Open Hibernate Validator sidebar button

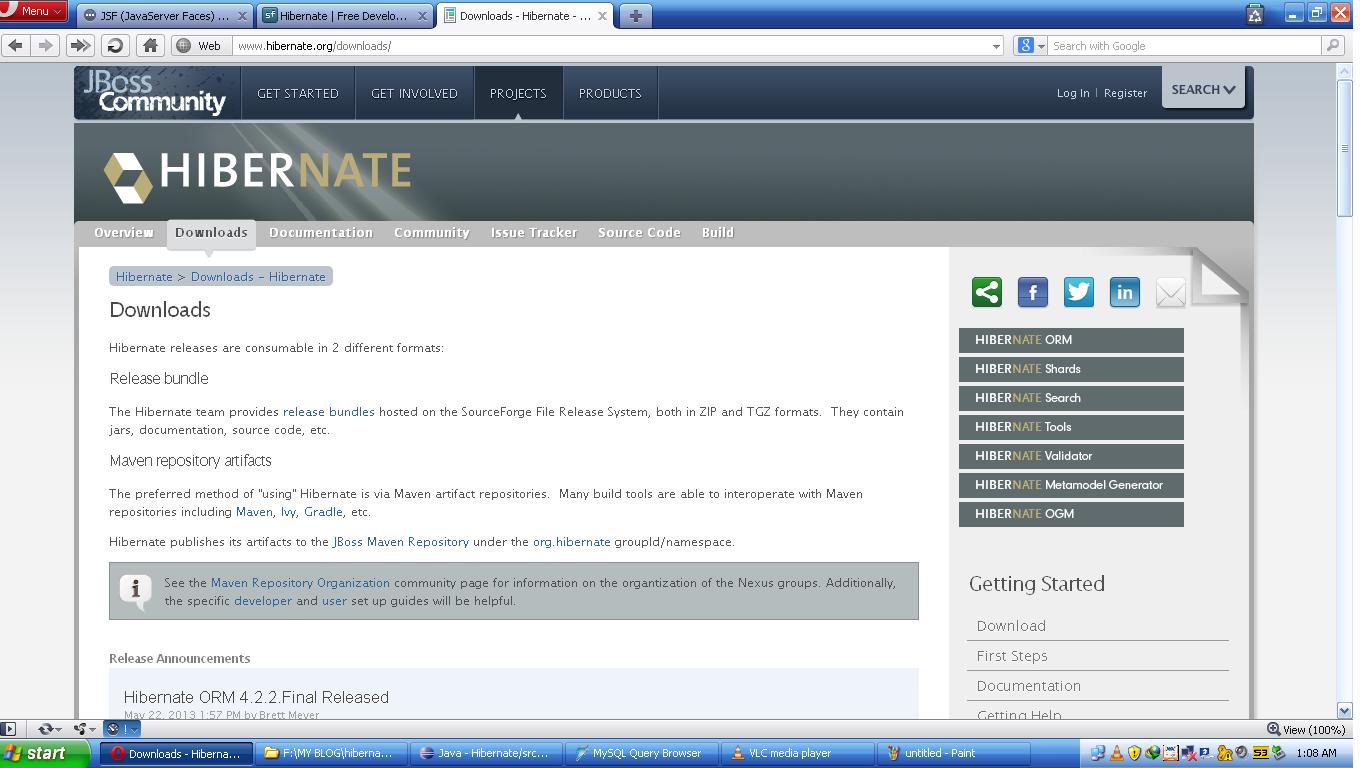tap(1071, 456)
